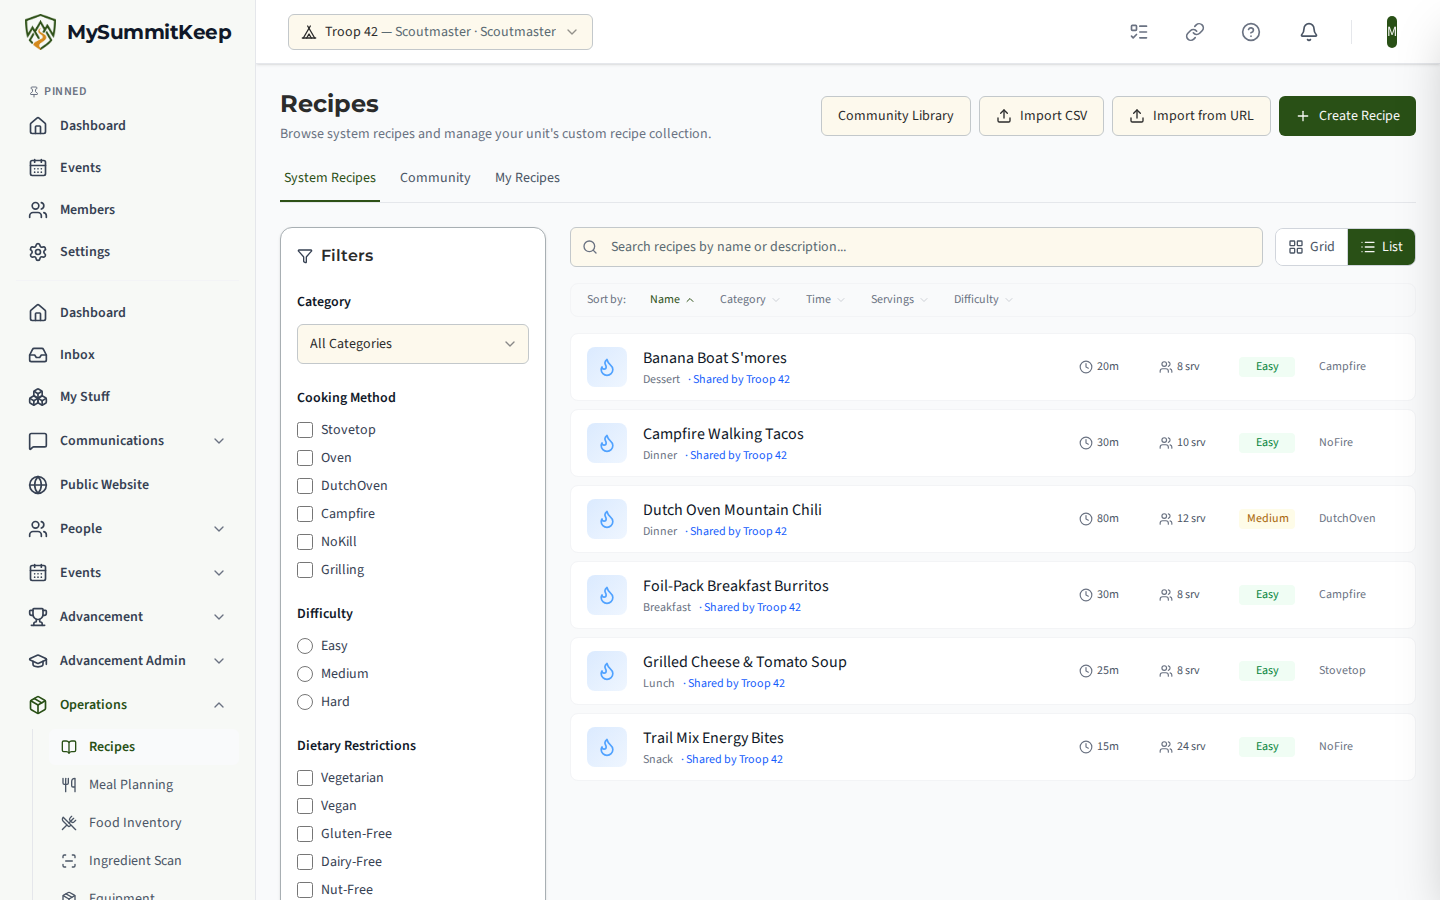Open Meal Planning in the sidebar
The height and width of the screenshot is (900, 1440).
143,785
